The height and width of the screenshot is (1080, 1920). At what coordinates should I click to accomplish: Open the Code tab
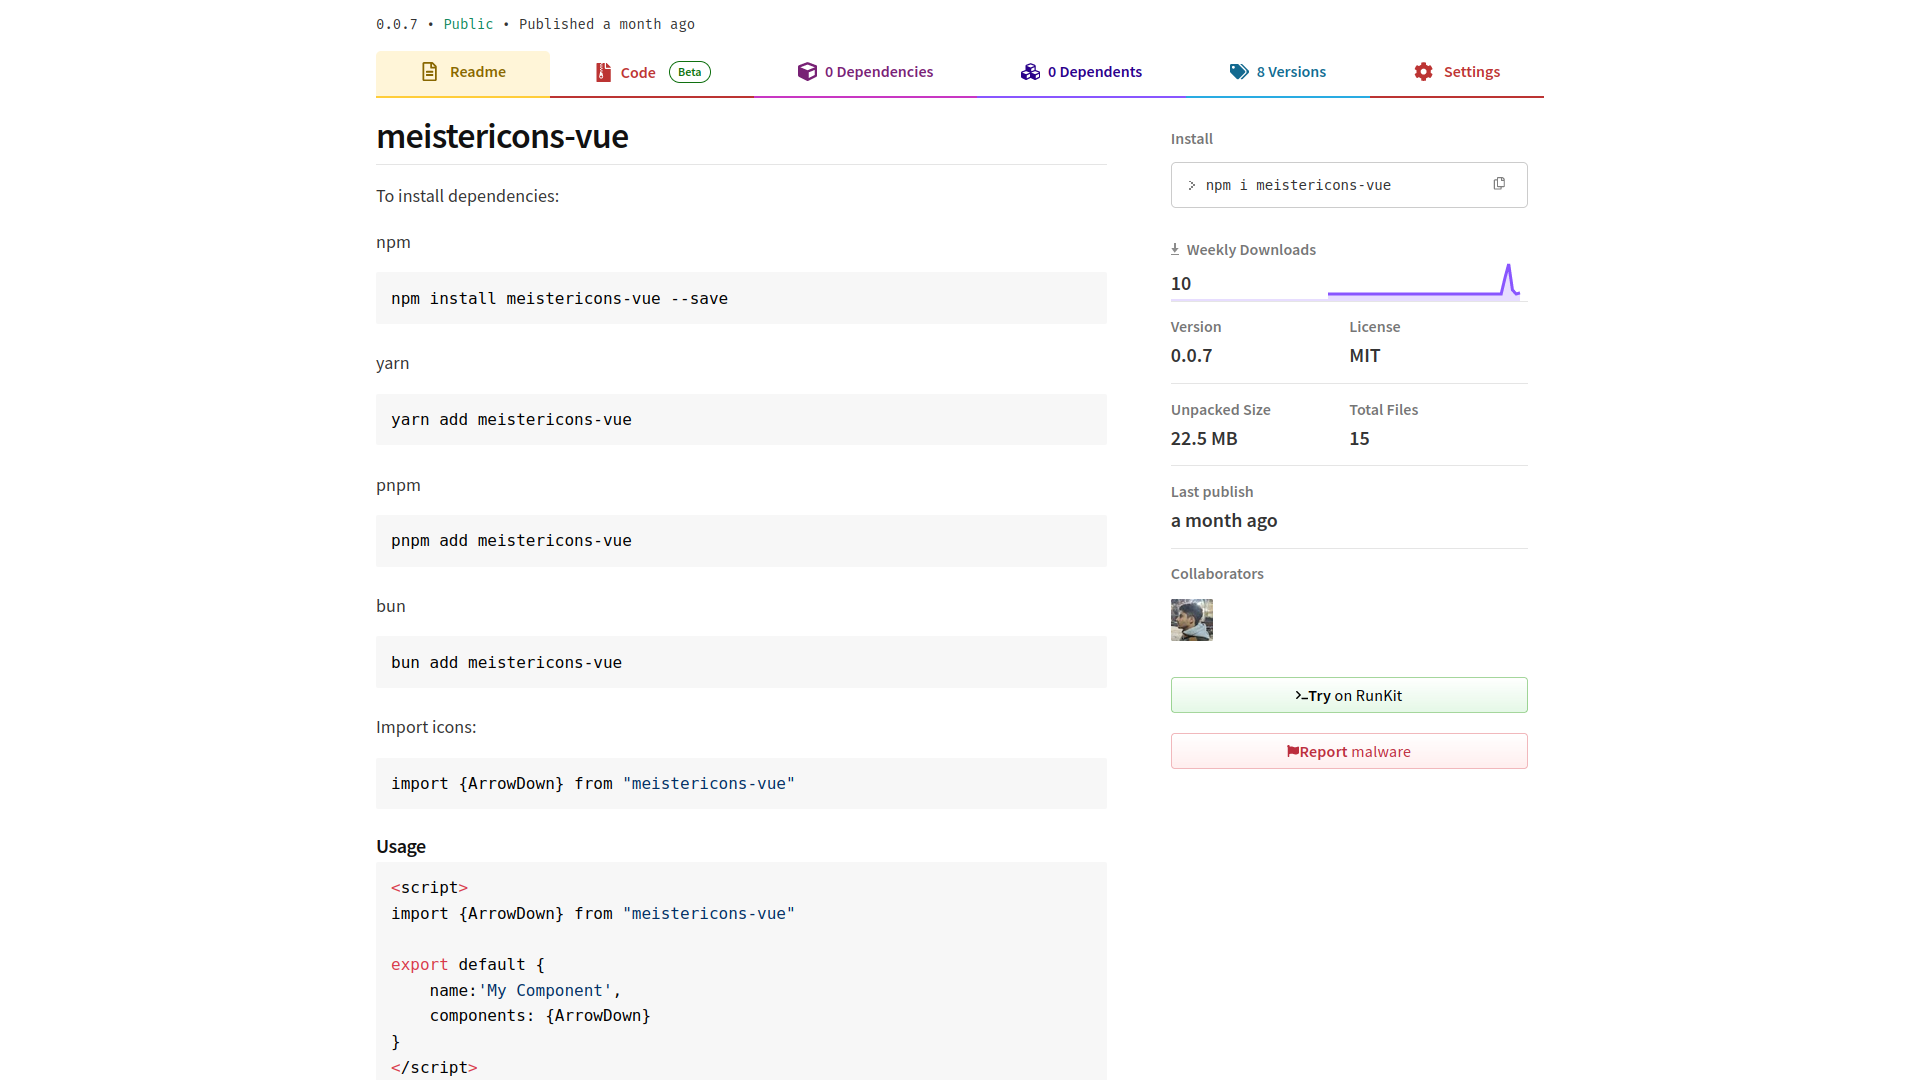click(638, 73)
